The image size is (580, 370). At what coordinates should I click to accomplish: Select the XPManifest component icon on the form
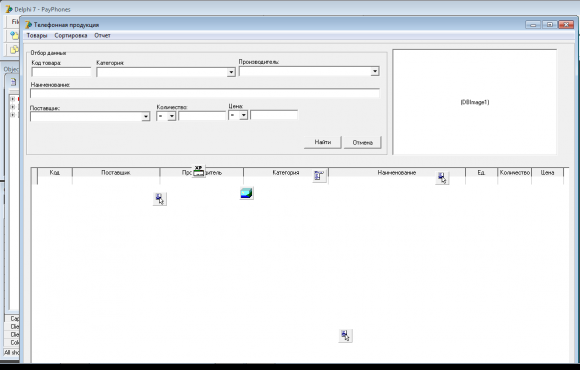[x=199, y=171]
